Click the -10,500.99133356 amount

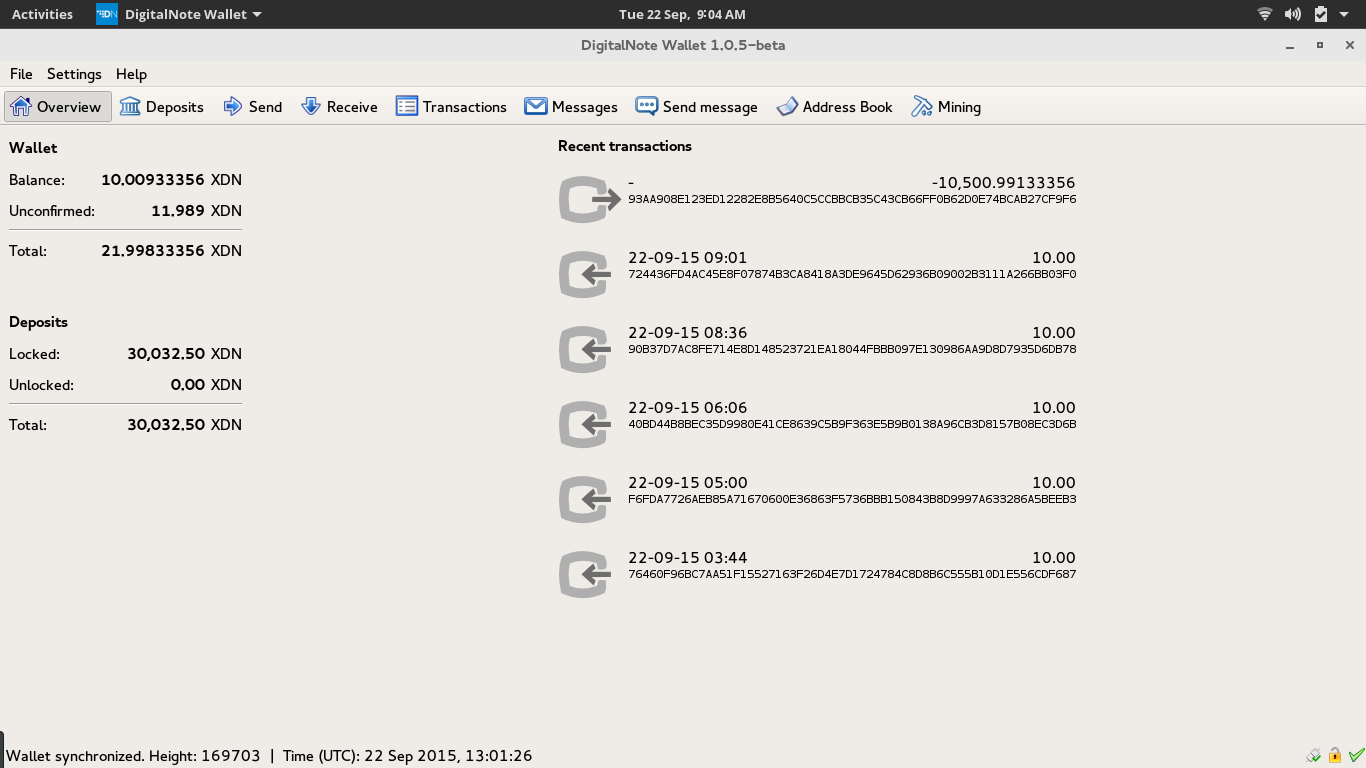1003,183
